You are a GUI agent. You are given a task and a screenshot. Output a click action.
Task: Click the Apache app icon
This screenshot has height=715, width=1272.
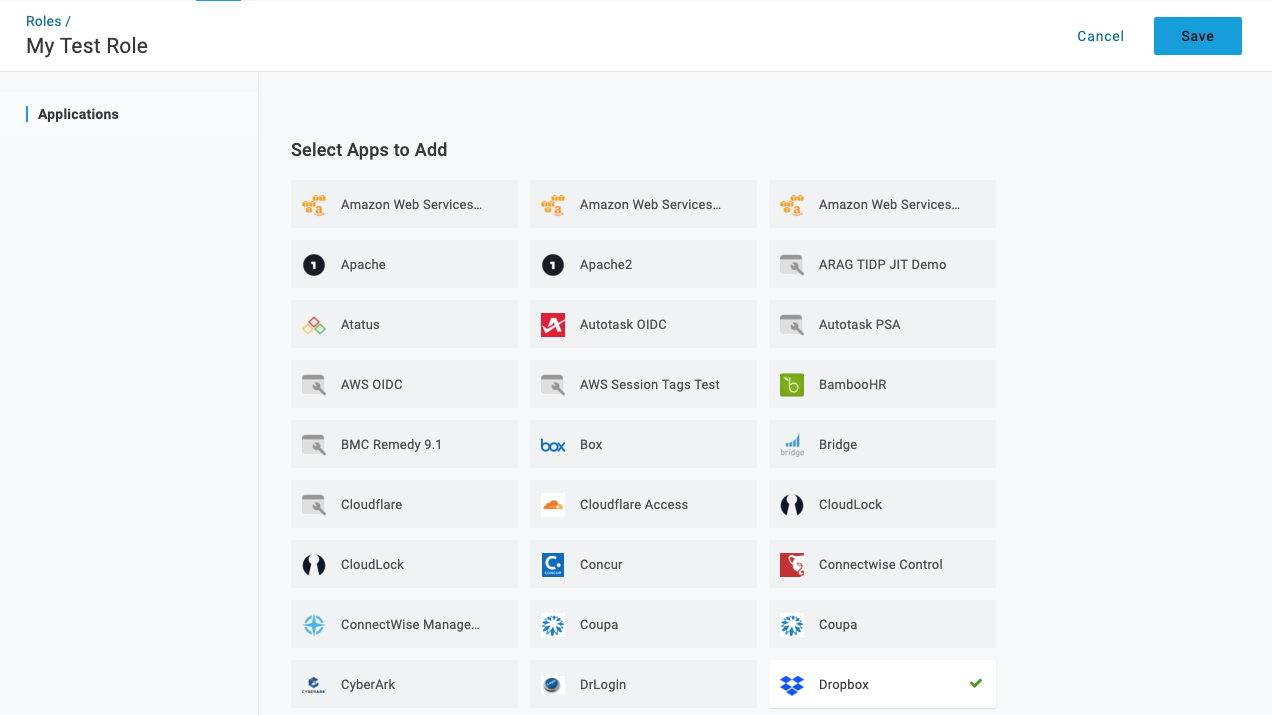[x=314, y=265]
